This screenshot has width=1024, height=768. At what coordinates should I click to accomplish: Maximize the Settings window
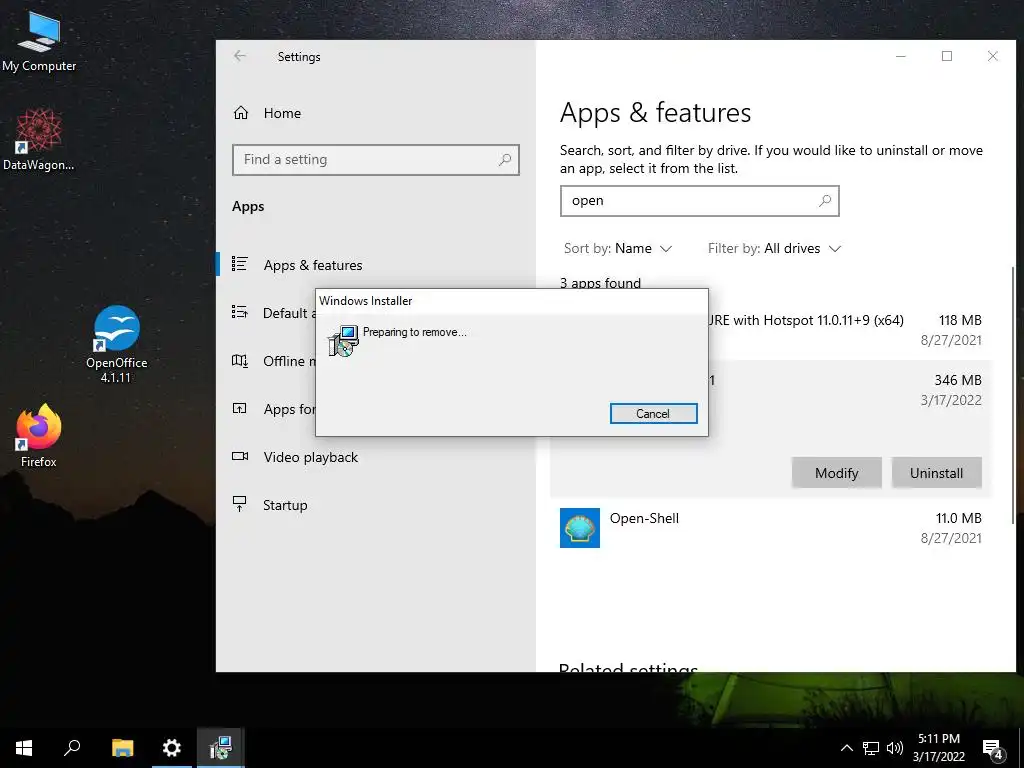pyautogui.click(x=947, y=56)
